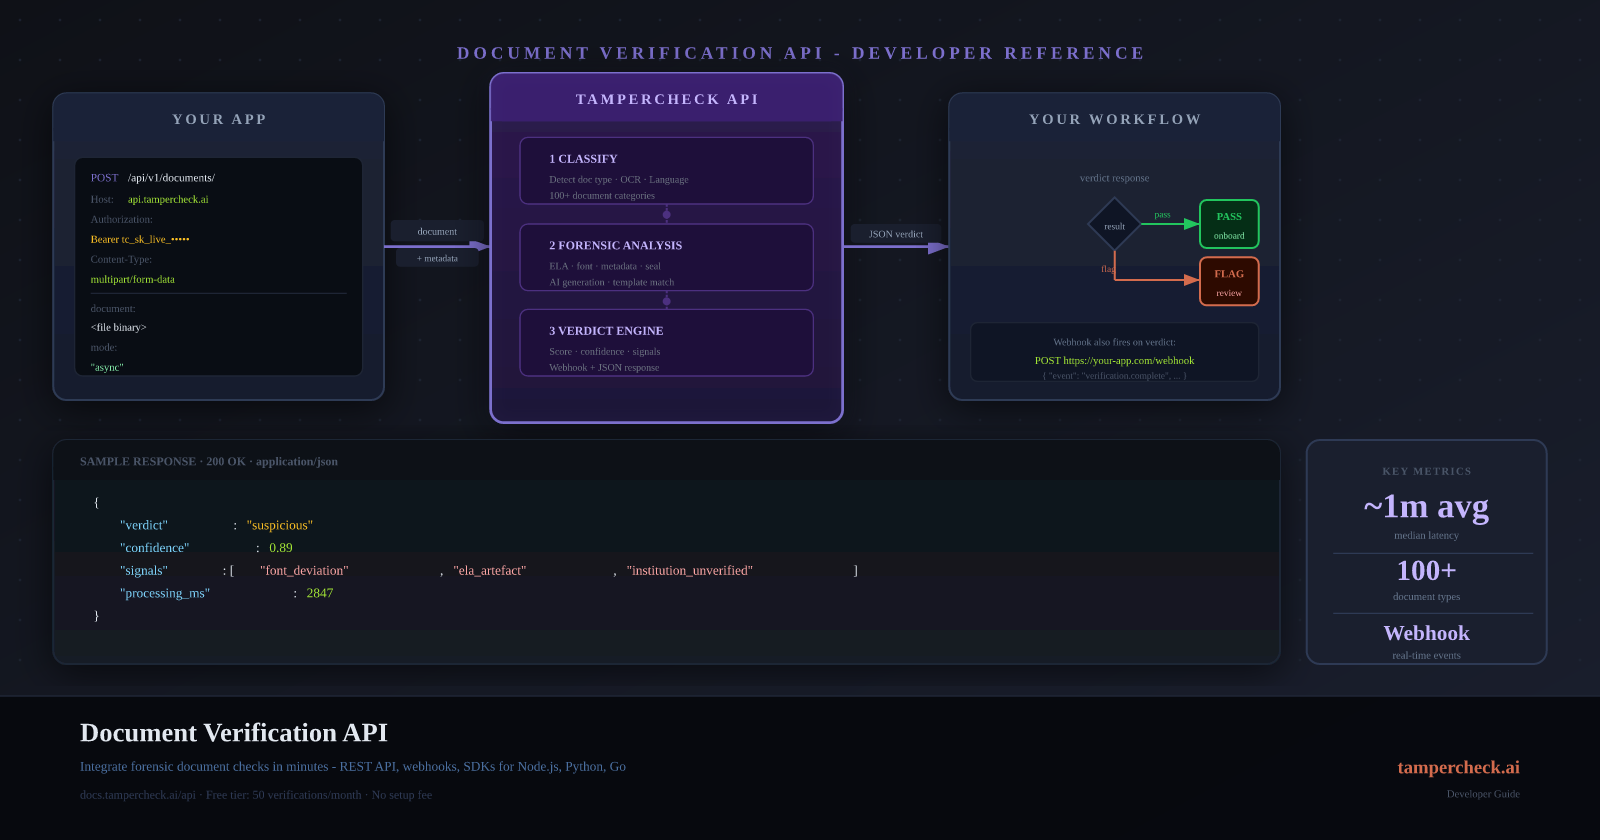Click the '100+ document categories' line
The width and height of the screenshot is (1600, 840).
coord(601,196)
